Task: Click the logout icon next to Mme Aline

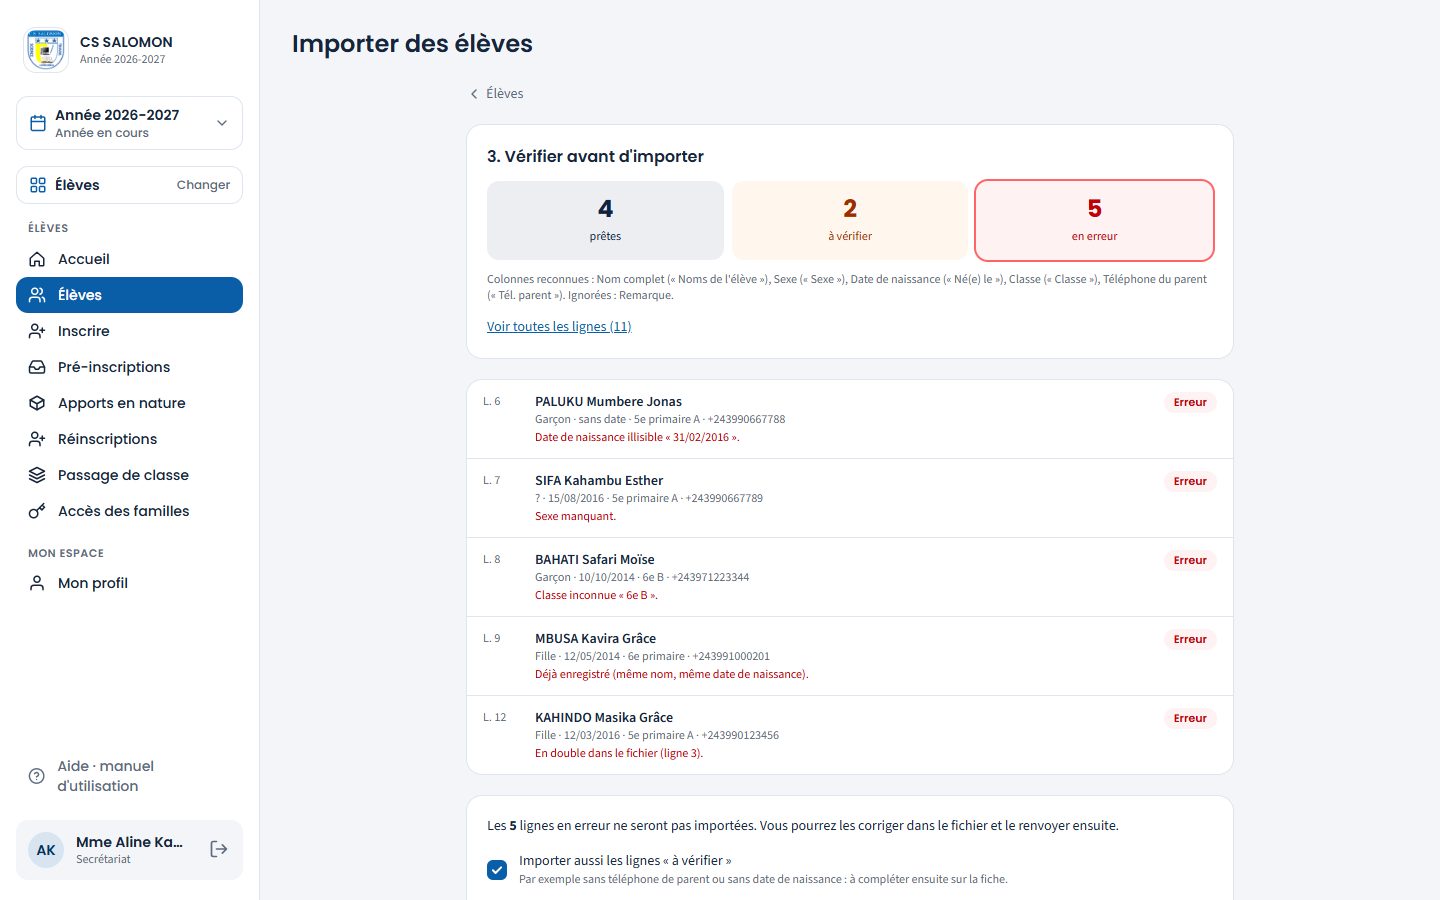Action: tap(219, 849)
